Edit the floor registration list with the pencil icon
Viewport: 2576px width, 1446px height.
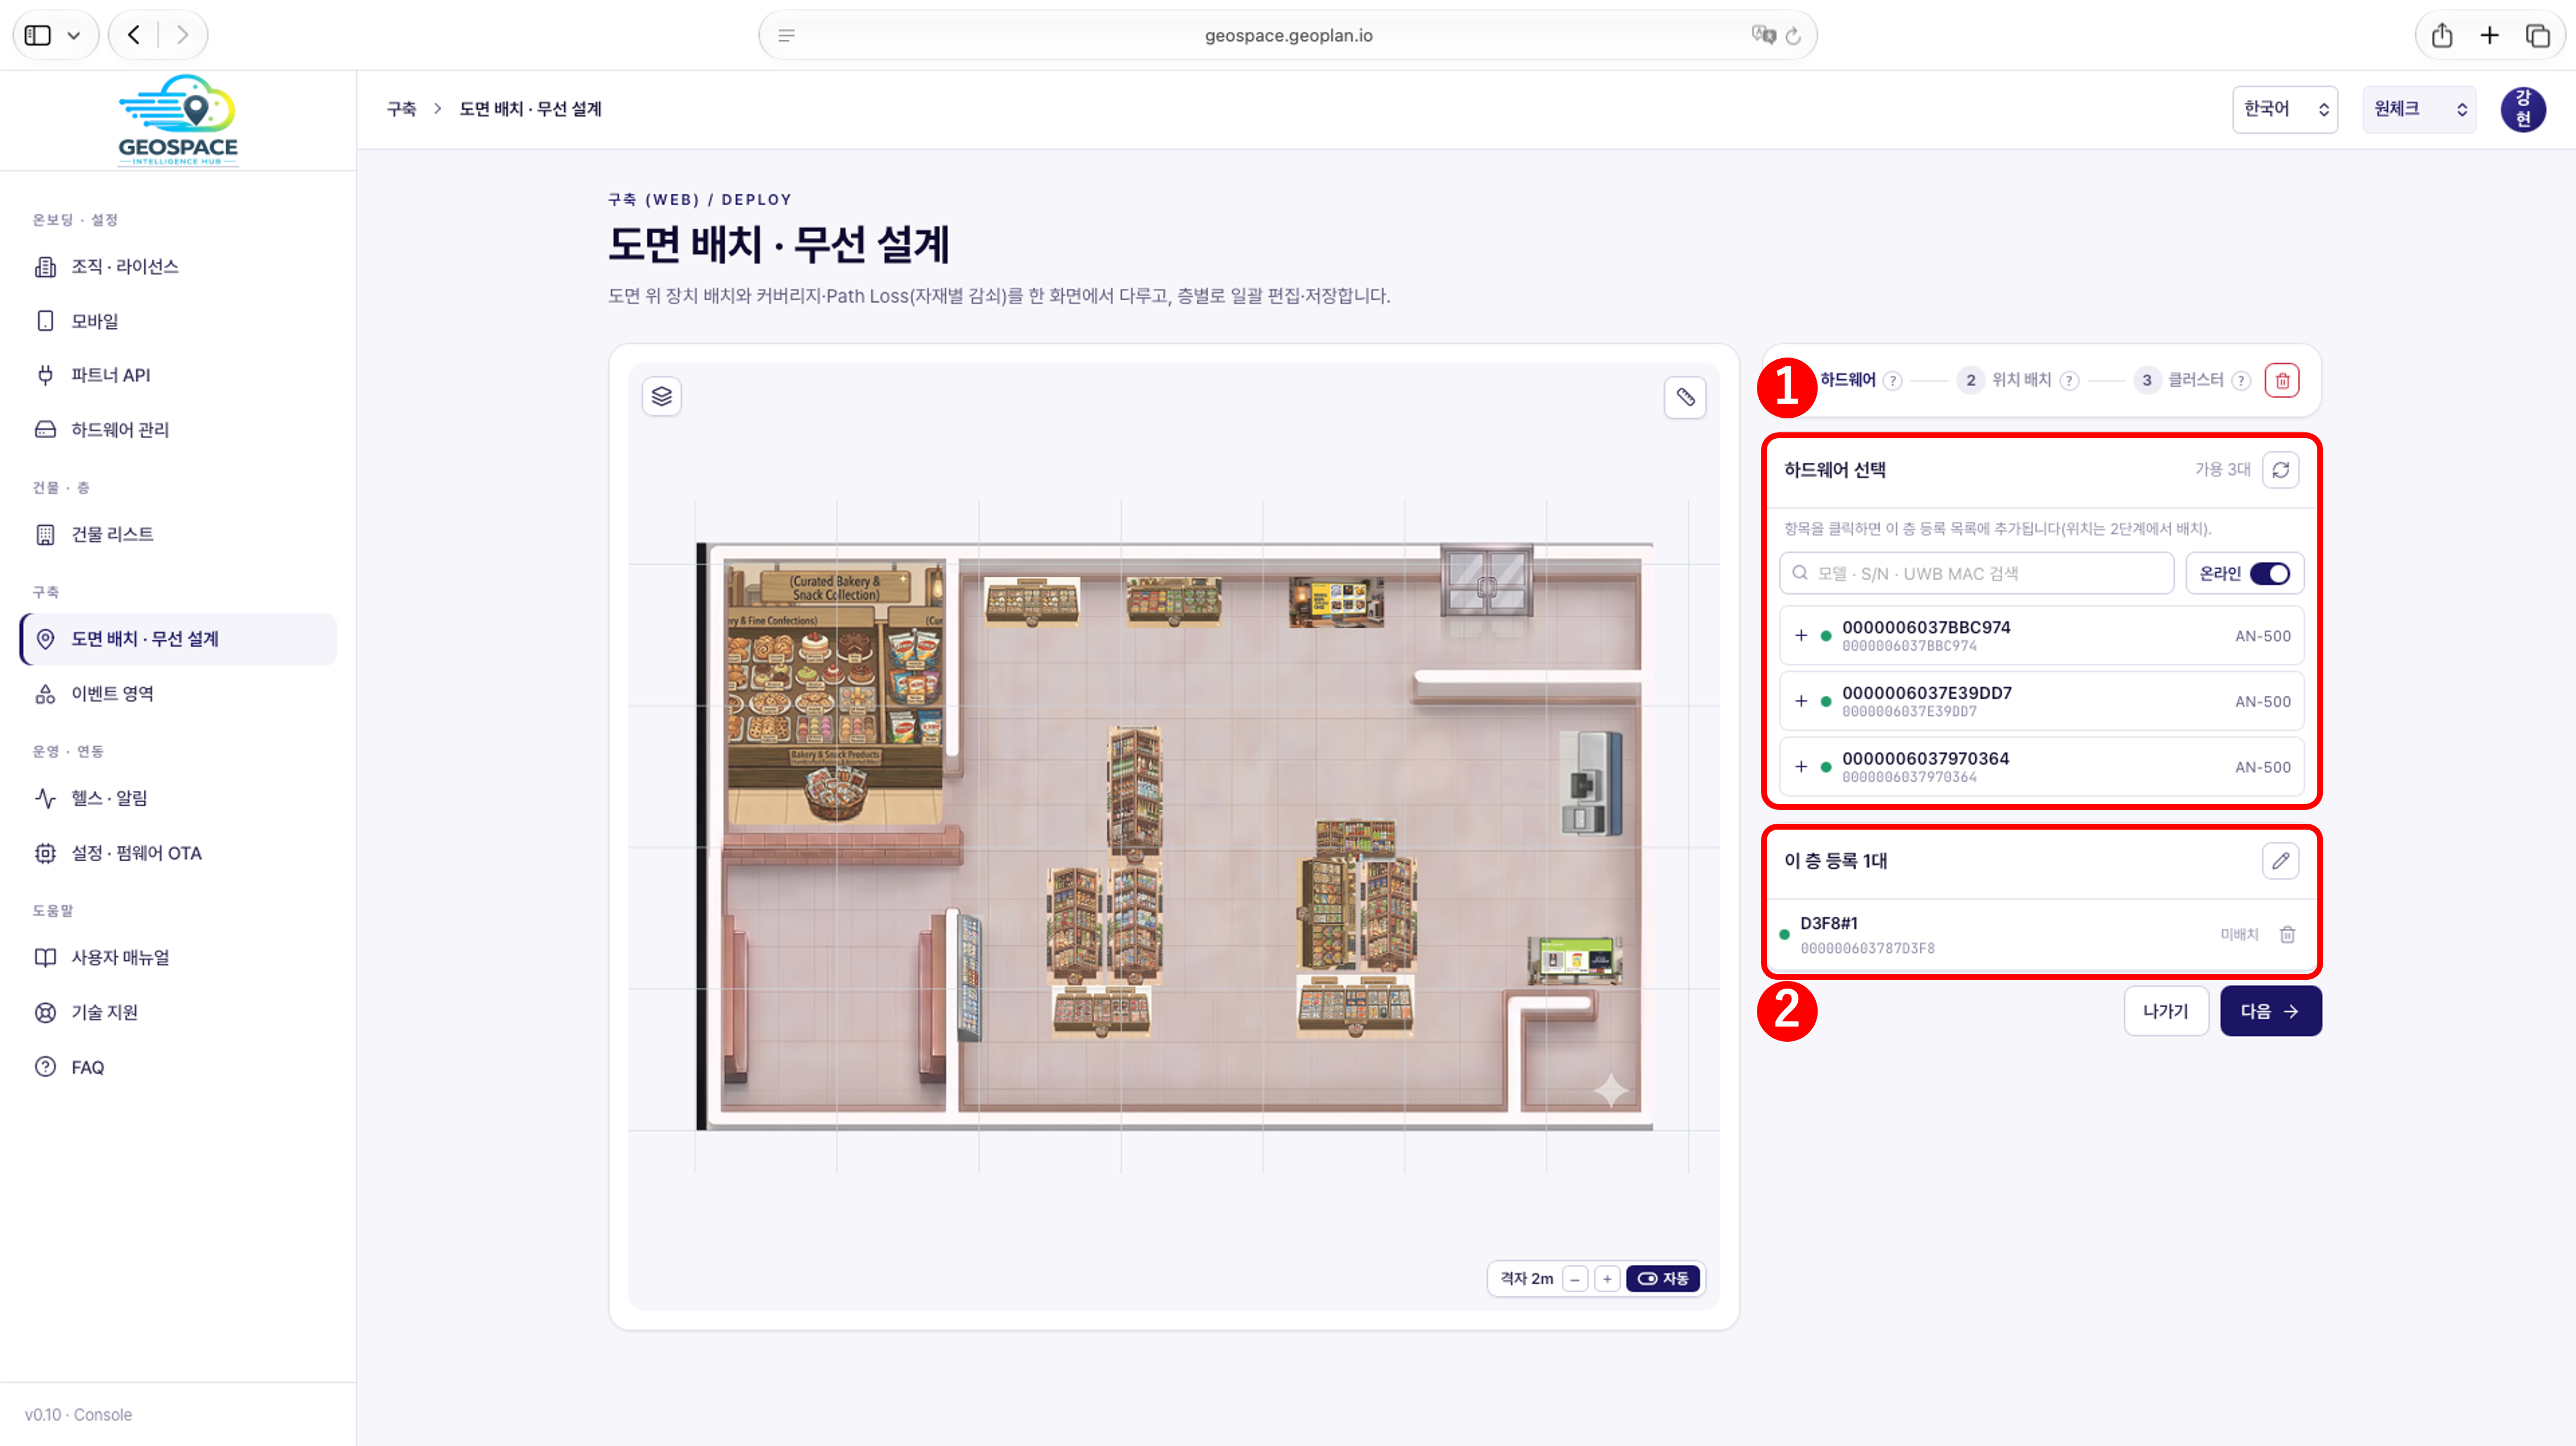click(2280, 861)
